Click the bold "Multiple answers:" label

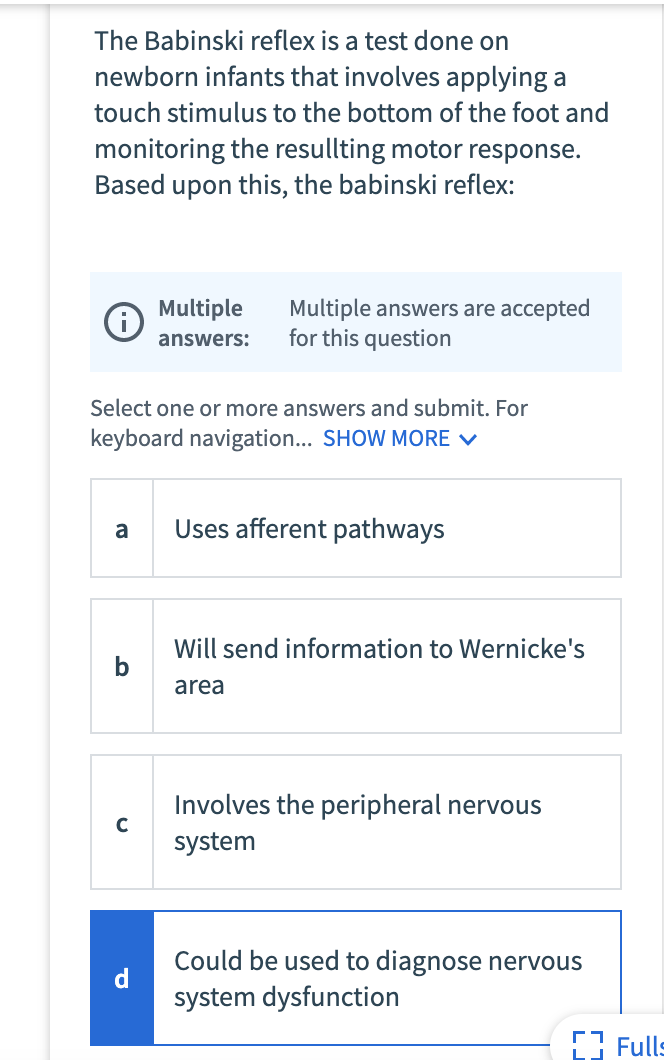[x=203, y=322]
